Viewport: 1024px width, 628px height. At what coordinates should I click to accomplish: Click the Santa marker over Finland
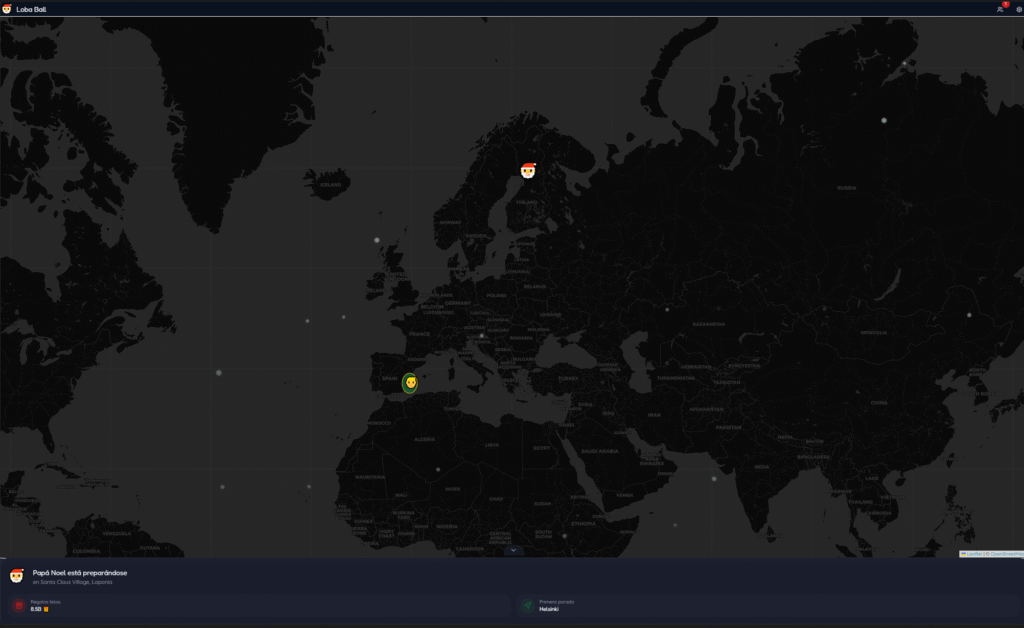point(528,170)
